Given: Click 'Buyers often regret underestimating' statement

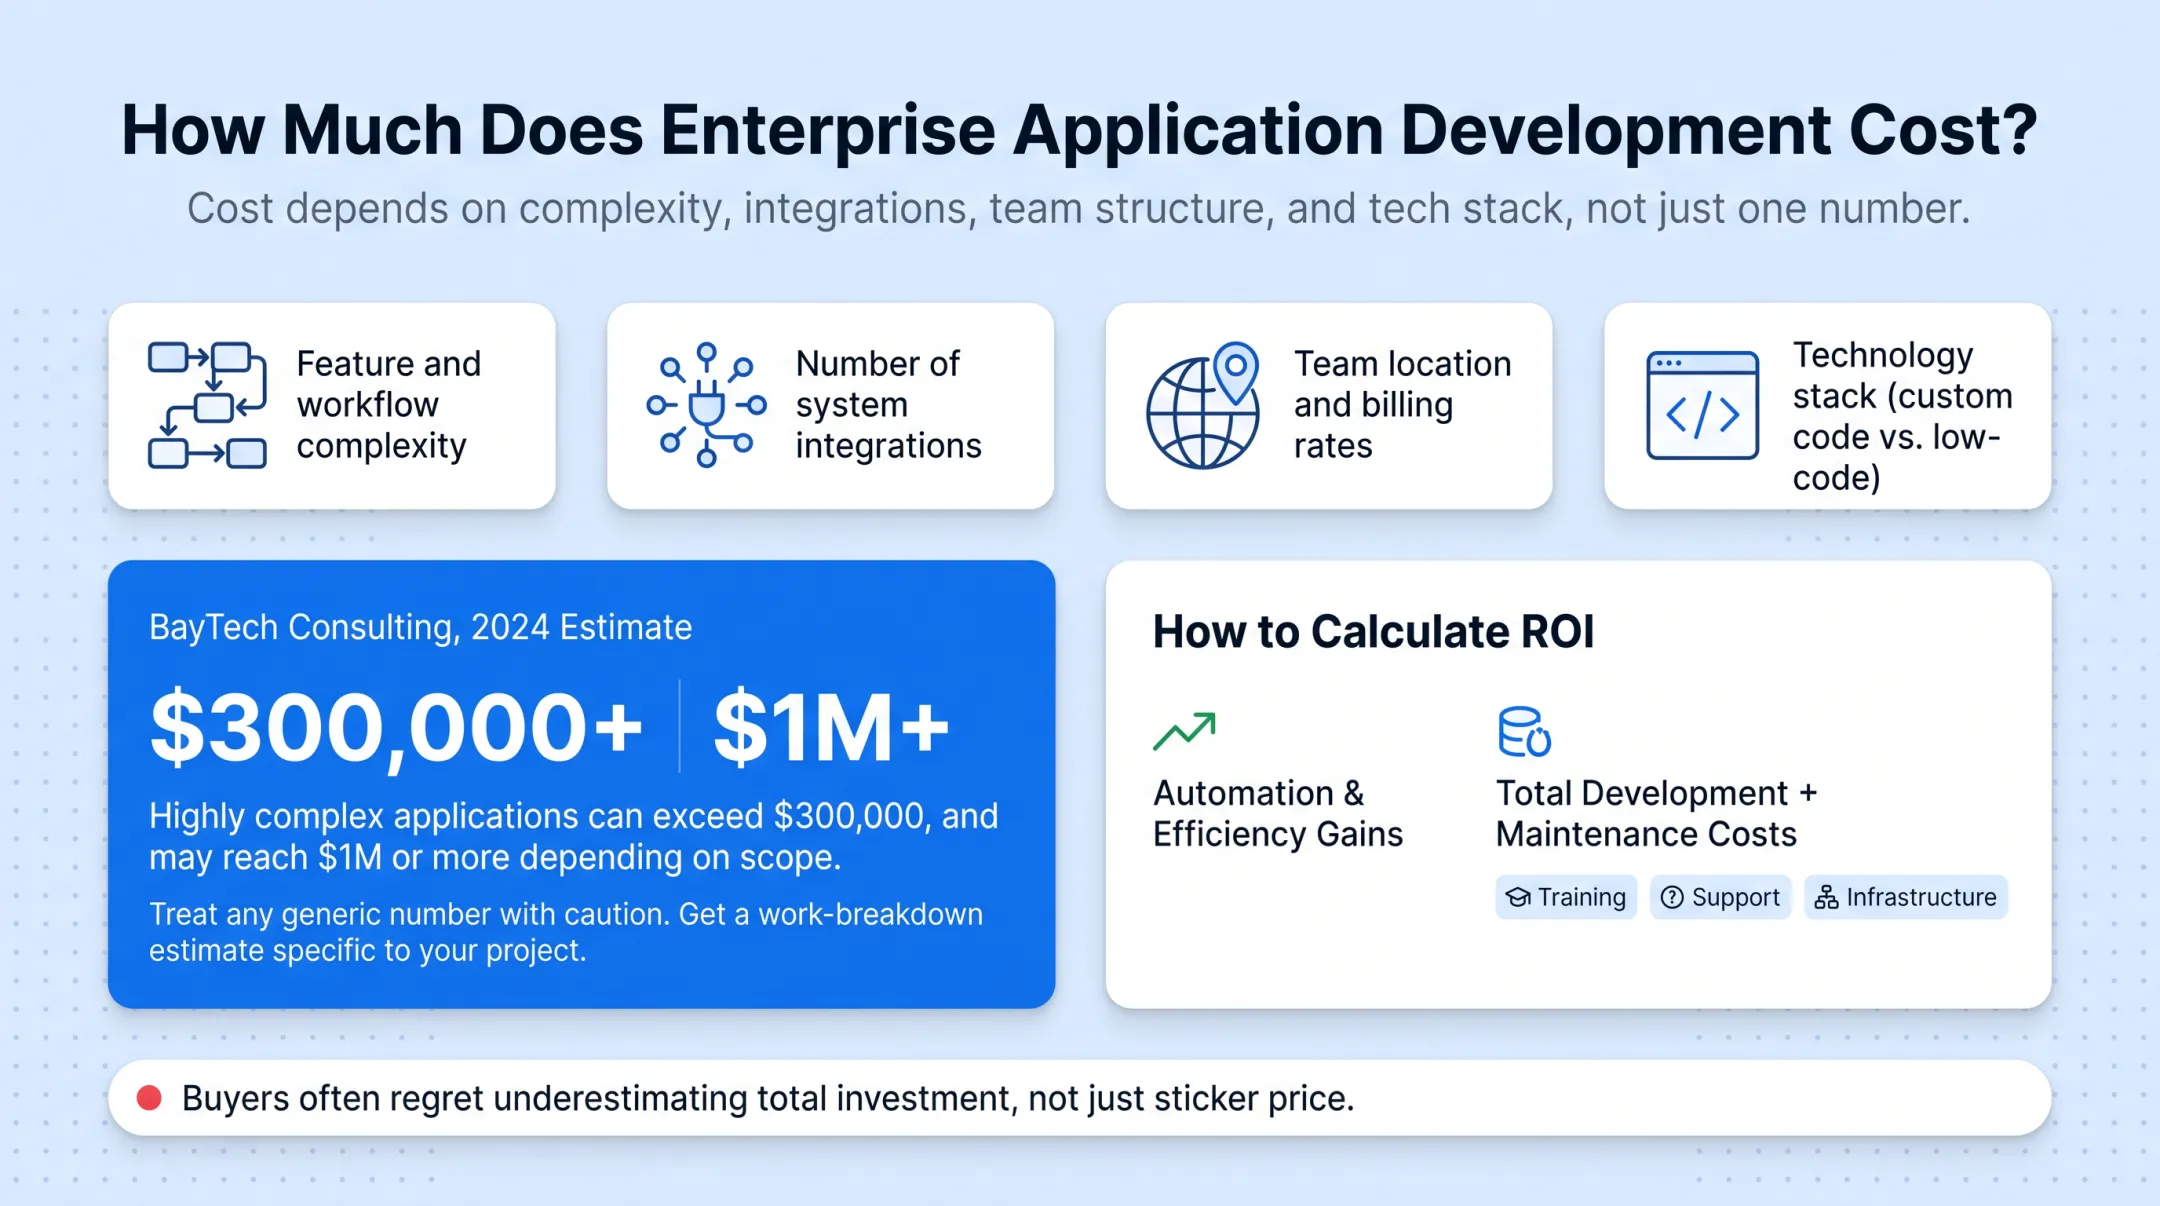Looking at the screenshot, I should tap(768, 1098).
